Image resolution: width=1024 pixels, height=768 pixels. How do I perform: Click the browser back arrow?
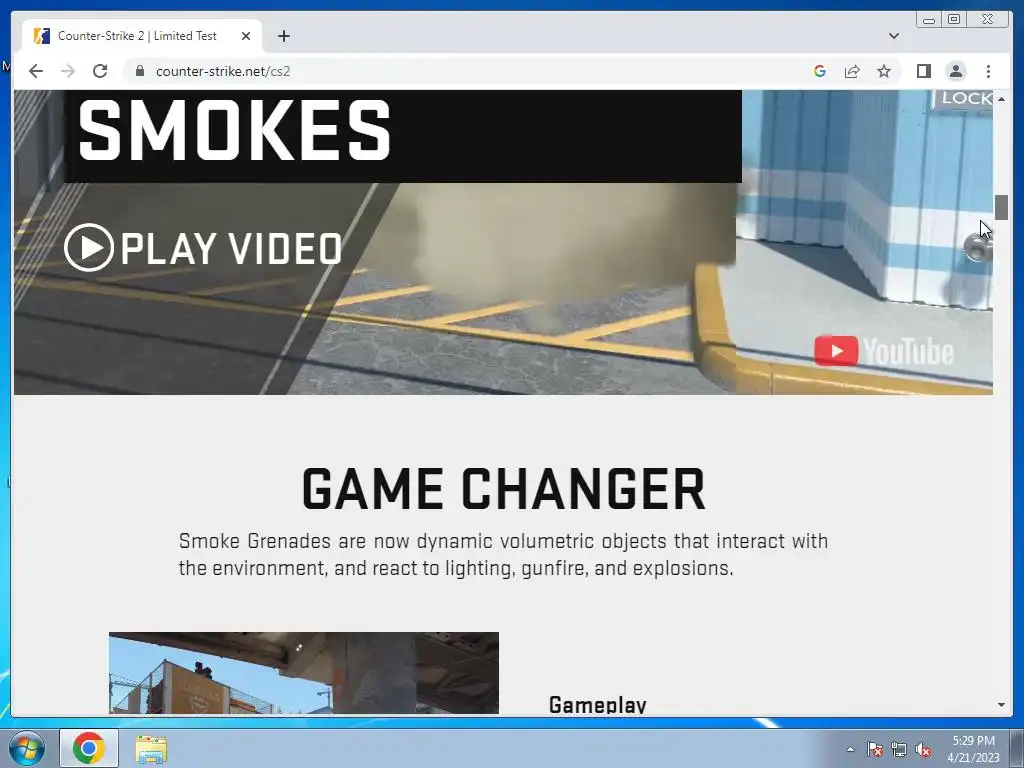[x=36, y=71]
